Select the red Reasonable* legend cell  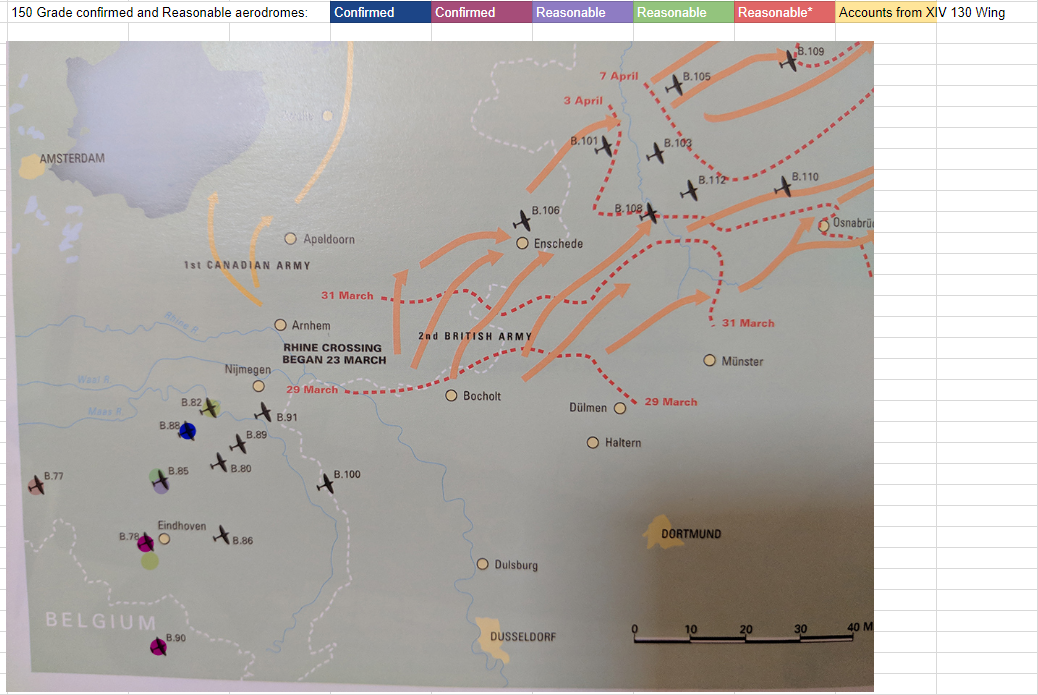click(784, 12)
